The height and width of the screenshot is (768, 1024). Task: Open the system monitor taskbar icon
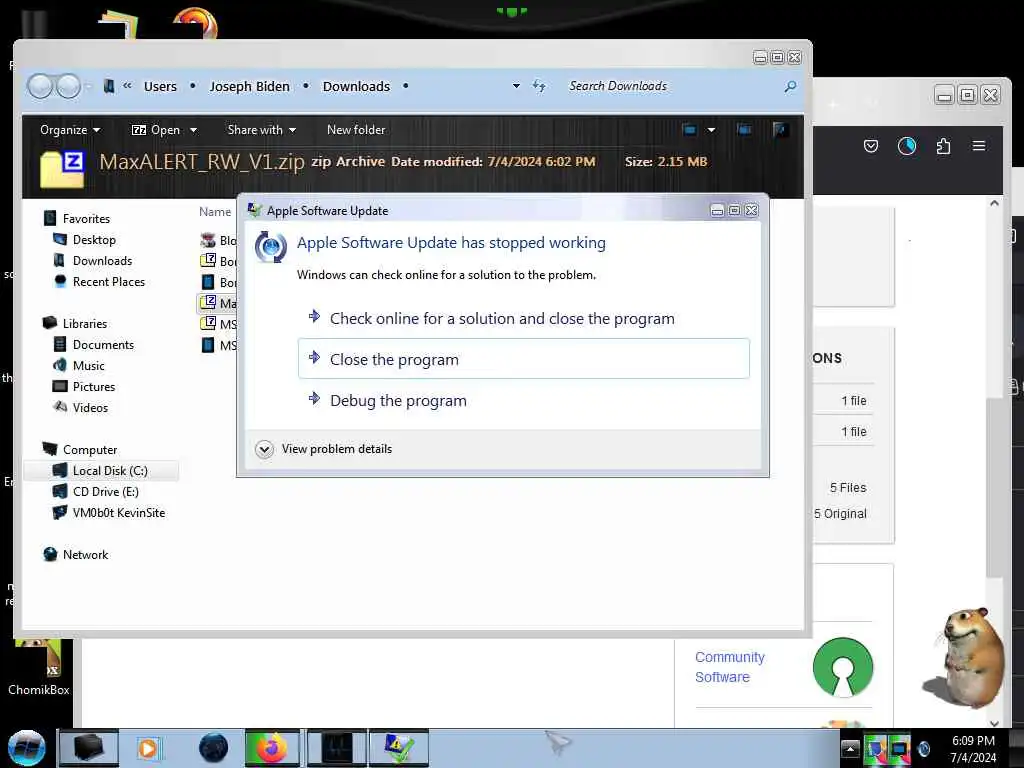point(337,748)
